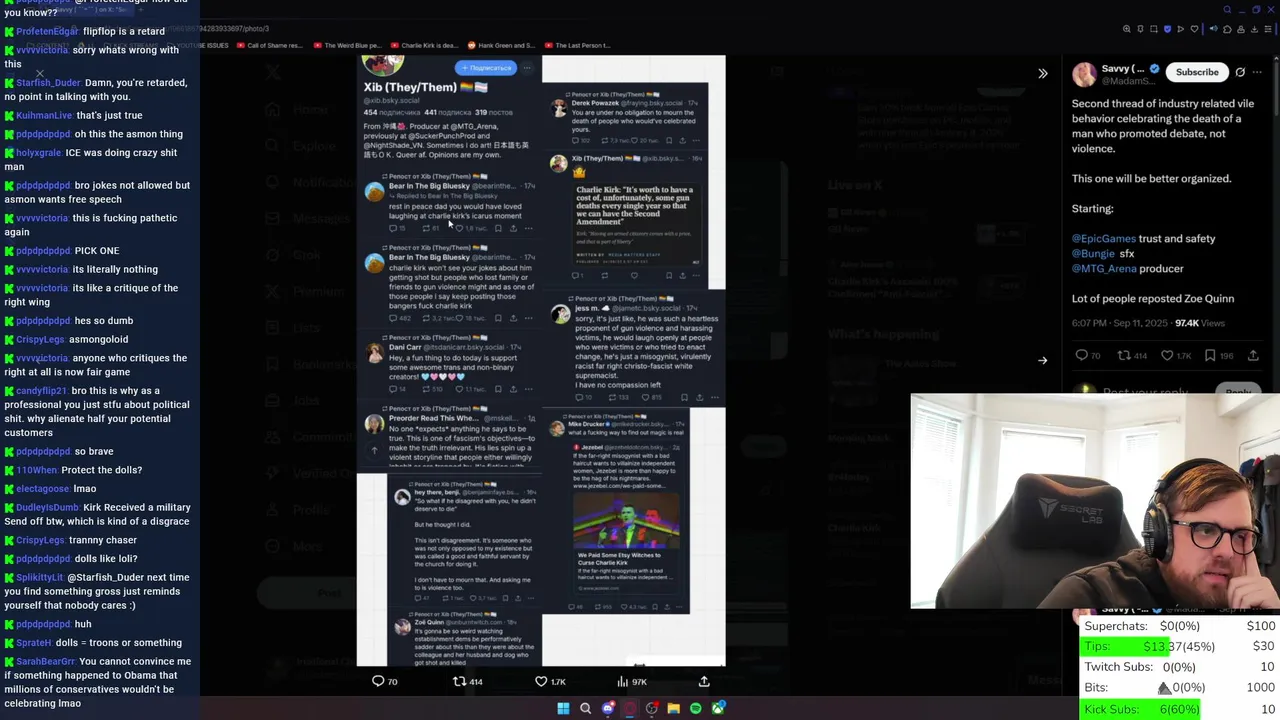The width and height of the screenshot is (1280, 720).
Task: Click the enlarged Bluesky screenshot image
Action: pos(541,360)
